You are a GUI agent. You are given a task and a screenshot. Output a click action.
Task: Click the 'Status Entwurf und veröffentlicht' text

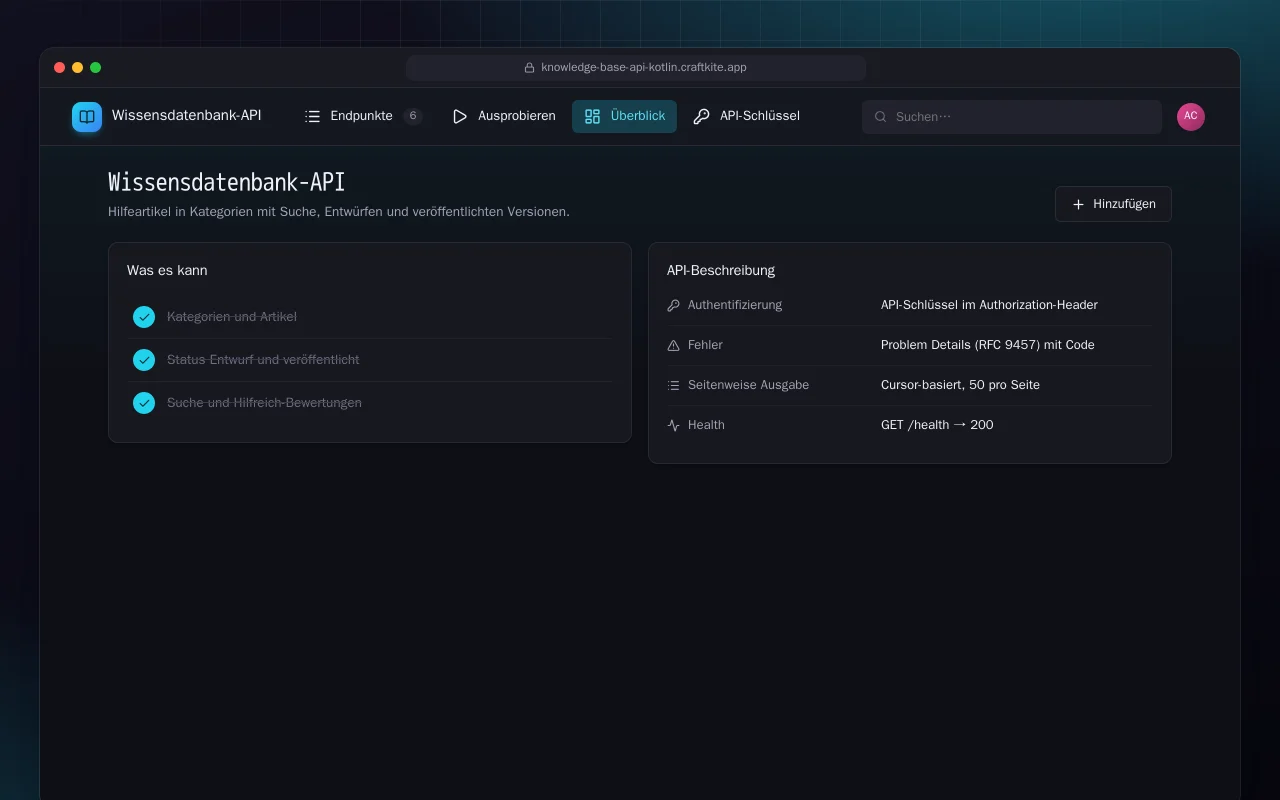click(x=263, y=360)
